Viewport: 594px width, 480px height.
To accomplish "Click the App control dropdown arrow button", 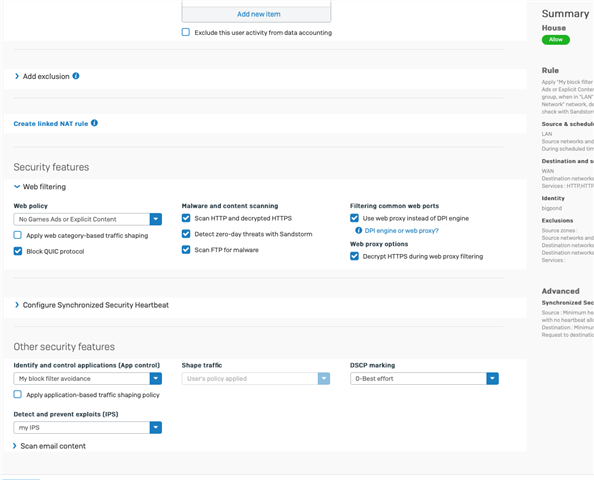I will [156, 378].
